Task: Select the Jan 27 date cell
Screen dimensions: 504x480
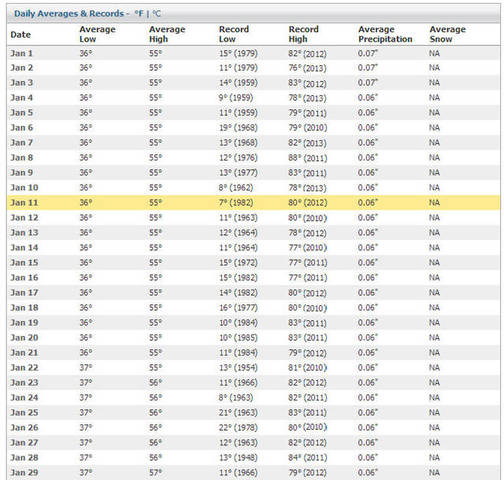Action: tap(24, 443)
